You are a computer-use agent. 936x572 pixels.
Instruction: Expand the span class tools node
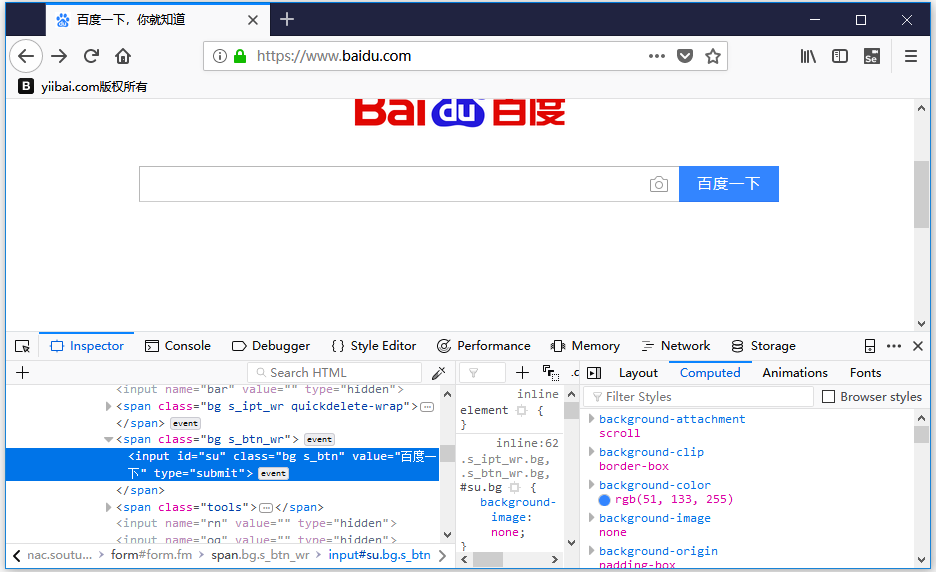pyautogui.click(x=108, y=508)
